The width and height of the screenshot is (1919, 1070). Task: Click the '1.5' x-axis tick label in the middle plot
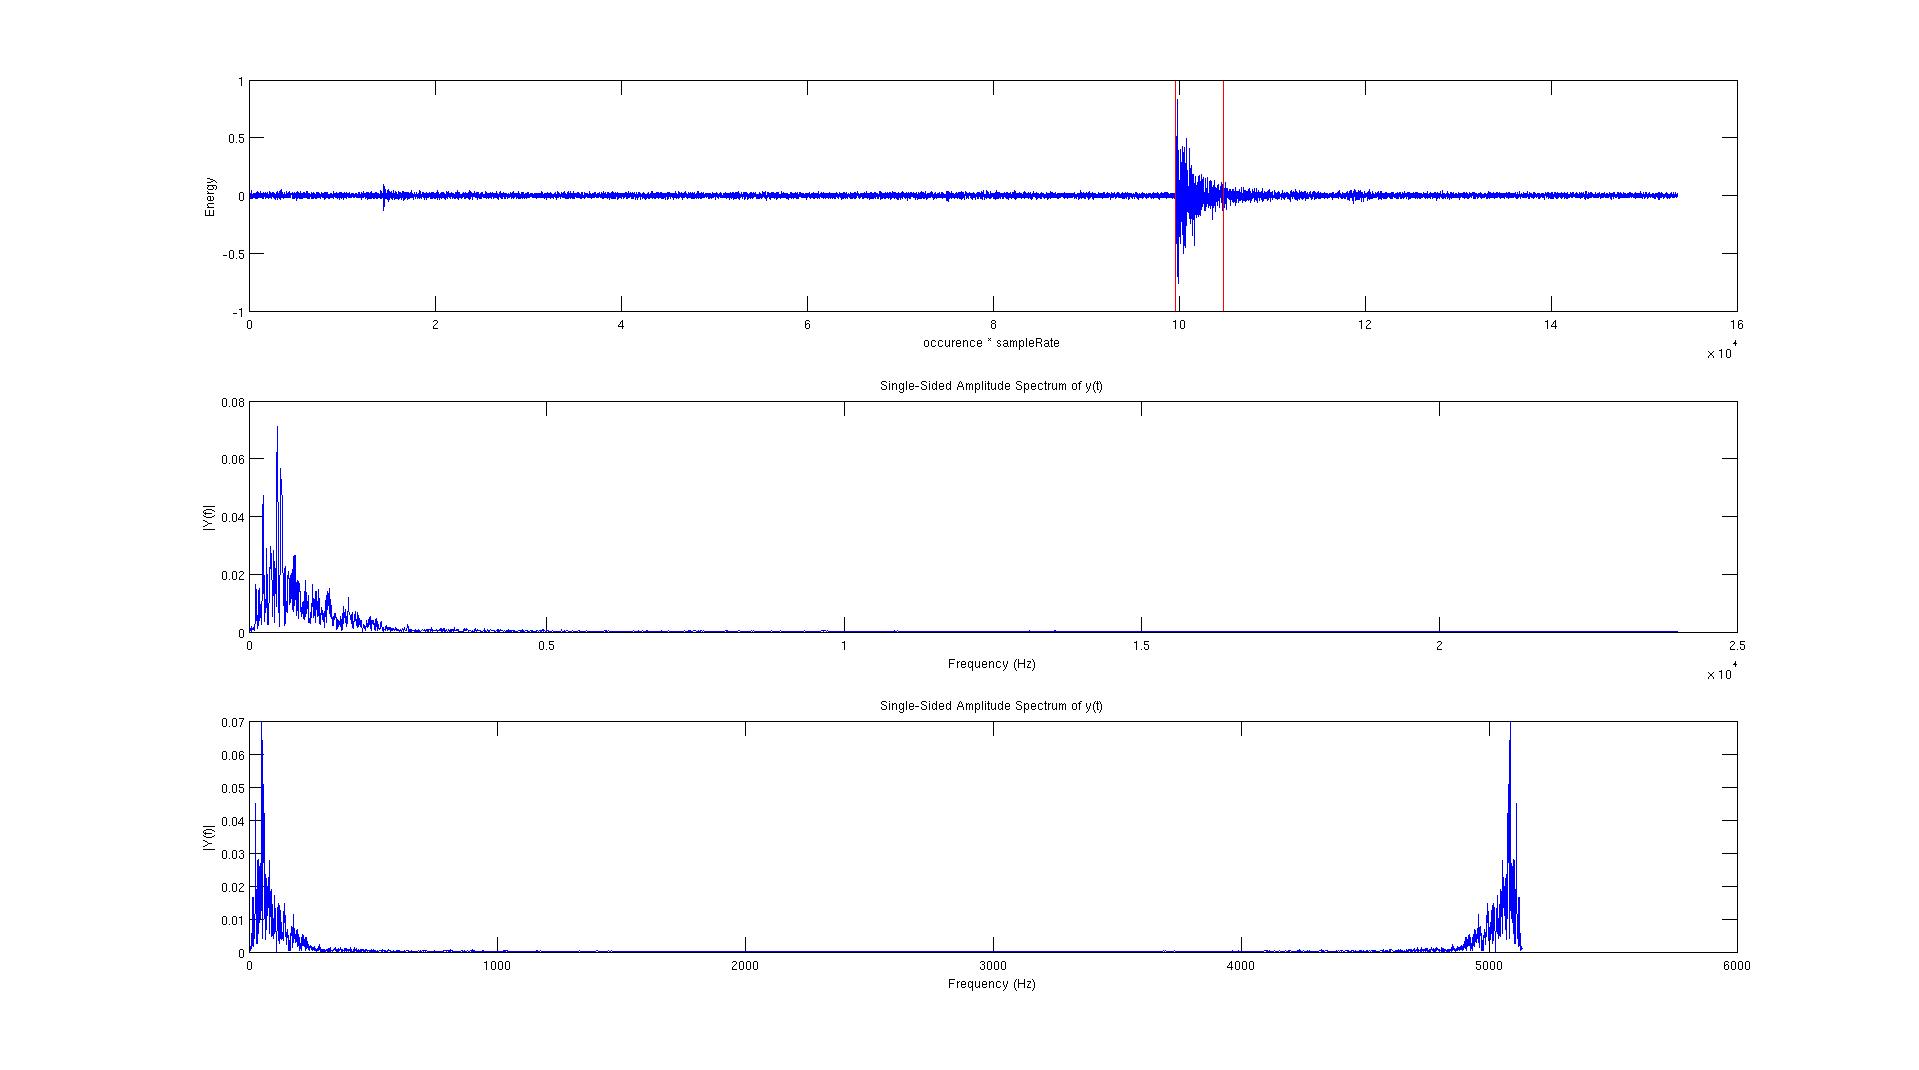click(1141, 646)
